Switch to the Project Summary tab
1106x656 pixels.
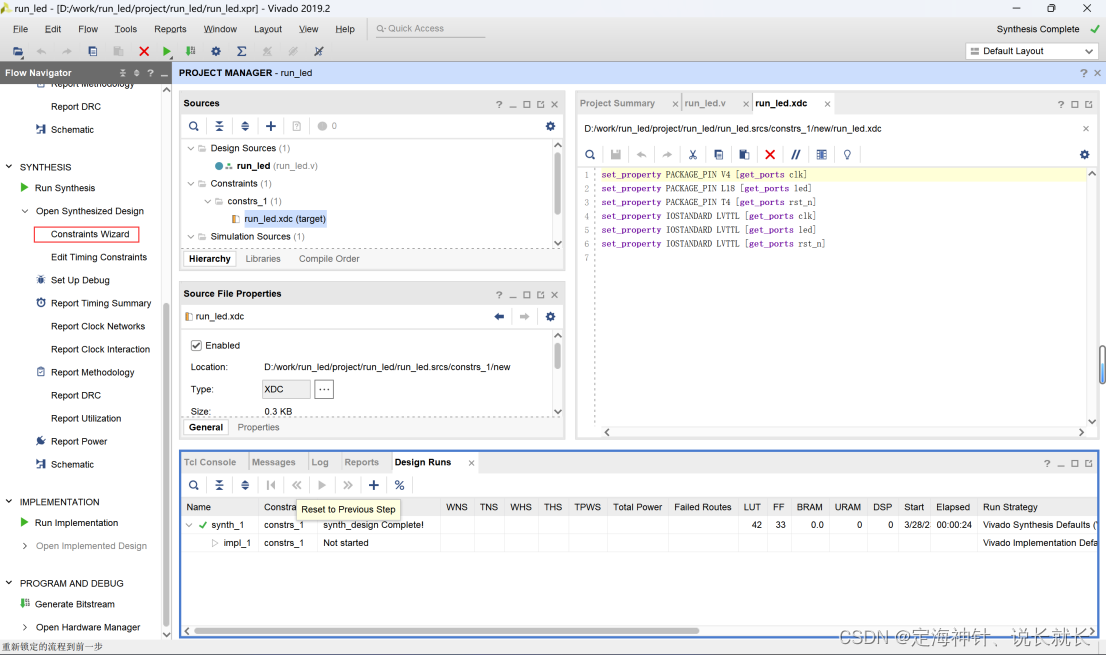coord(617,103)
